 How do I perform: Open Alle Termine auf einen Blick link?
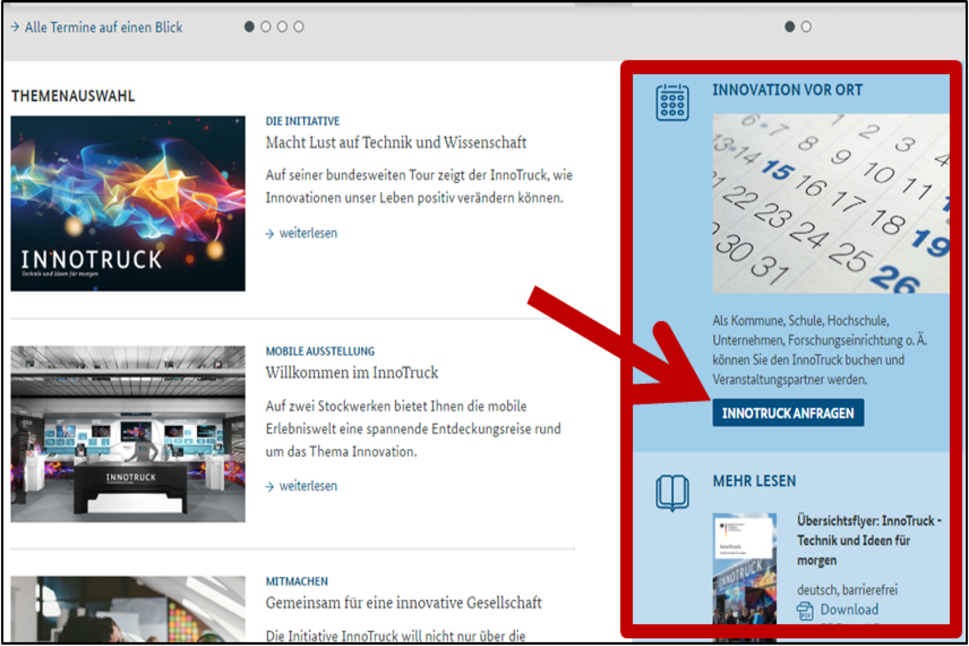click(104, 27)
